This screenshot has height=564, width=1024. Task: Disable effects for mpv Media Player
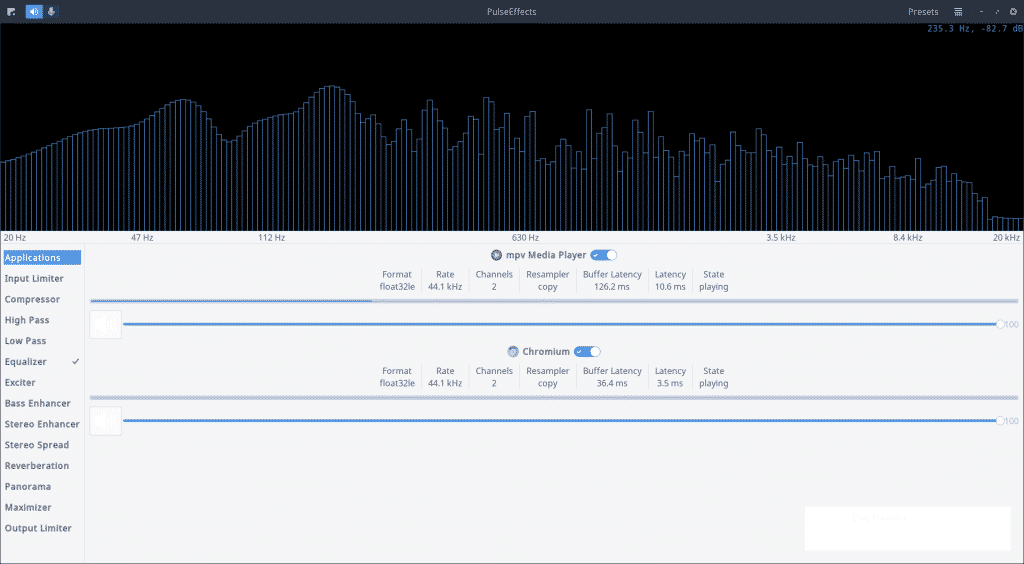pyautogui.click(x=603, y=255)
